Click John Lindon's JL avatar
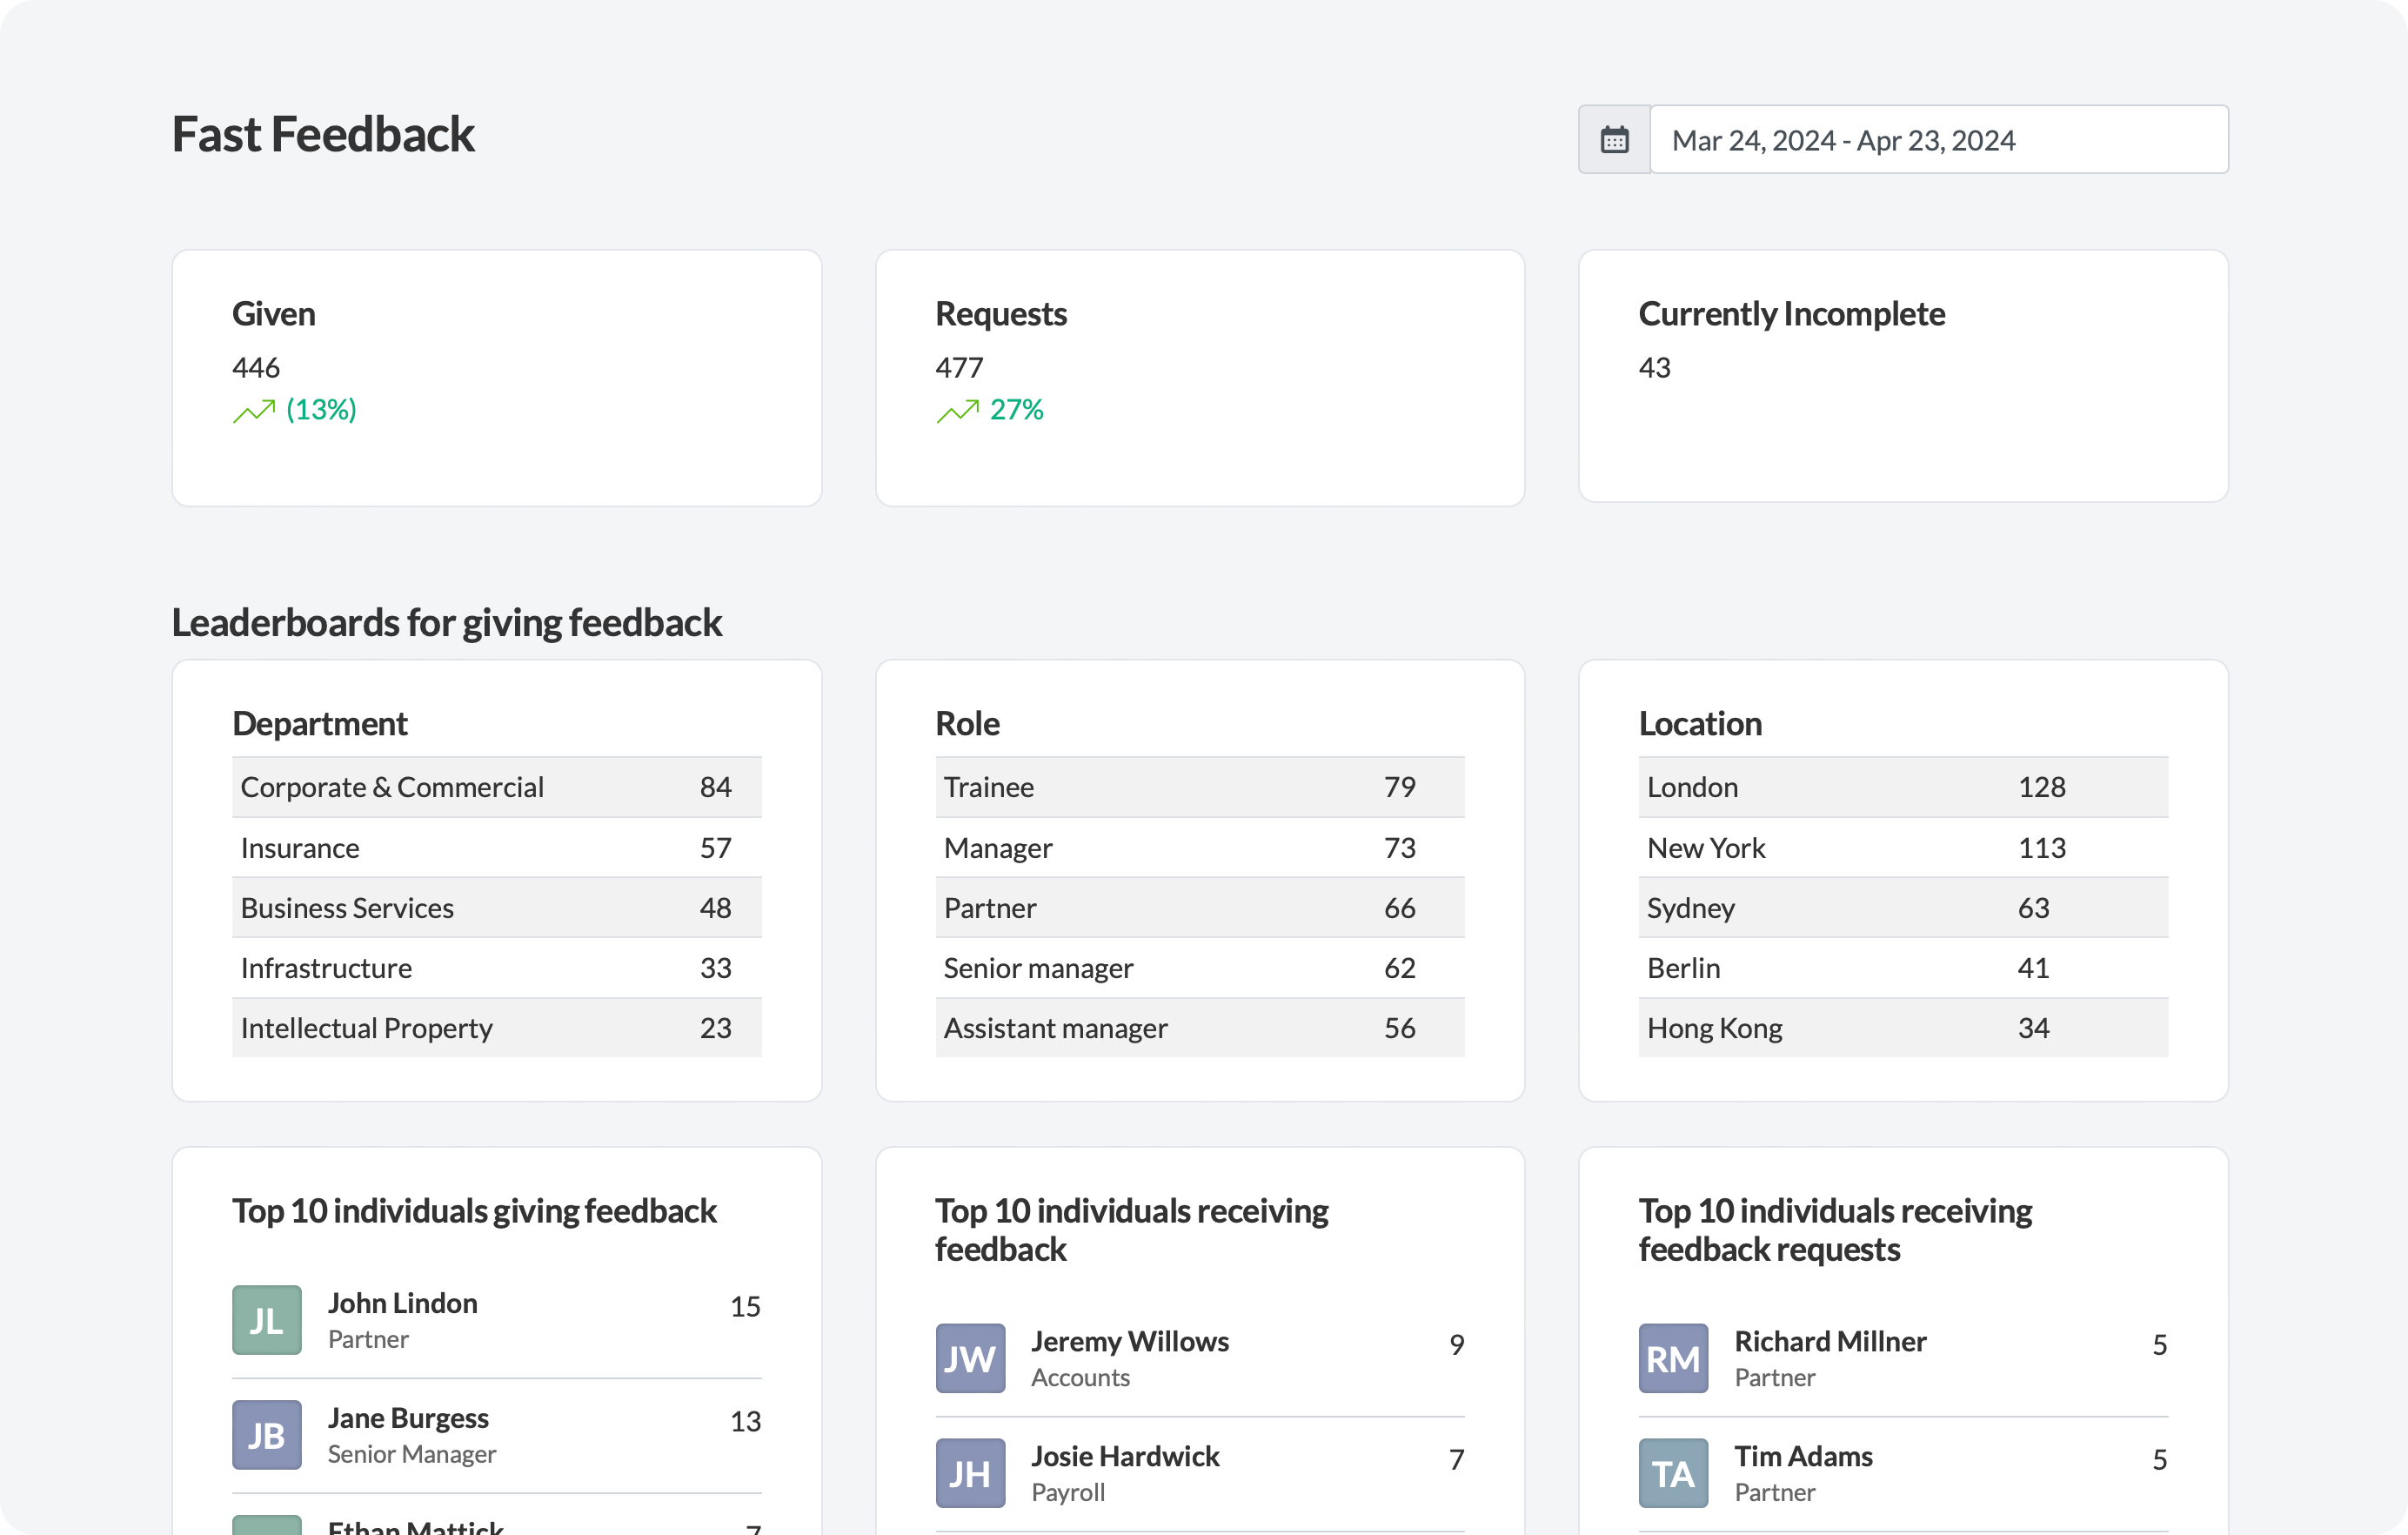 point(267,1319)
